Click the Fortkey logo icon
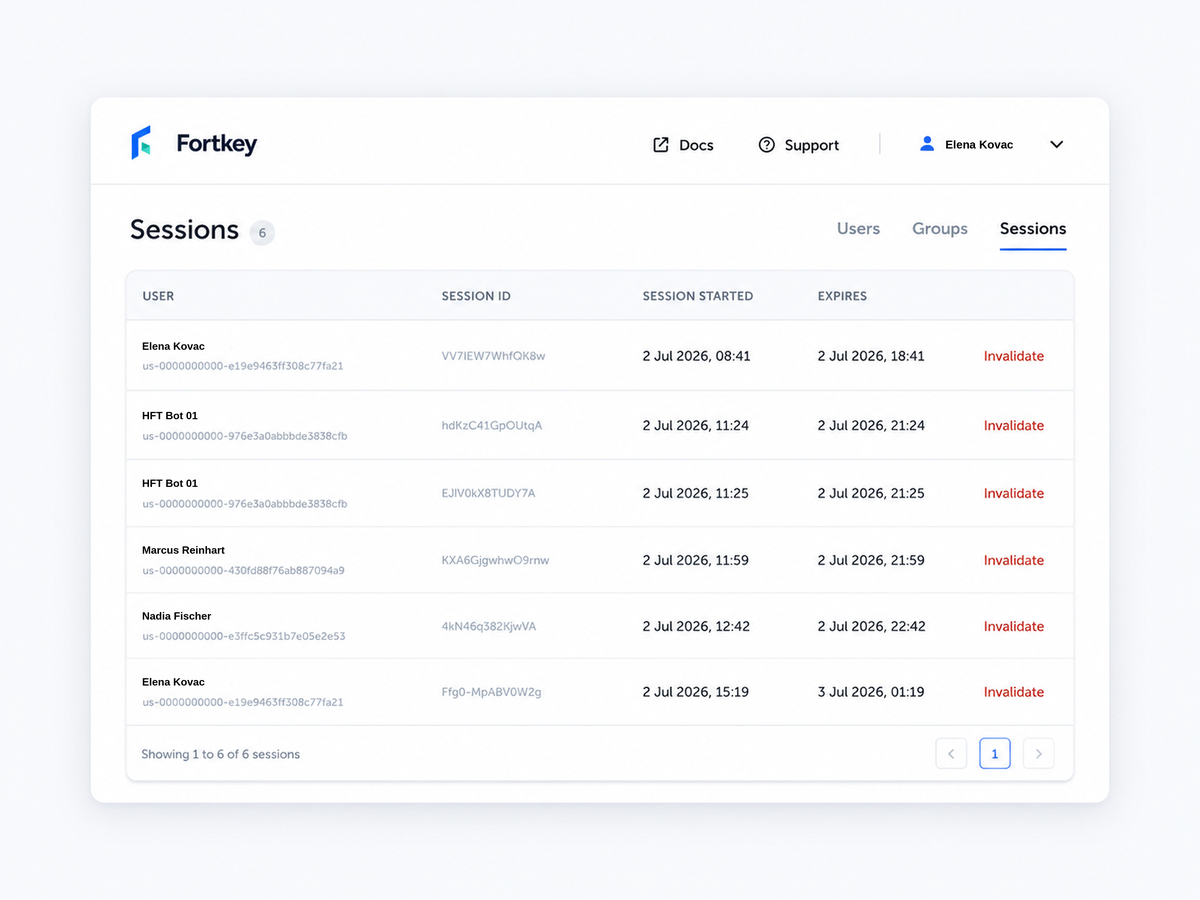This screenshot has height=900, width=1200. (x=141, y=143)
